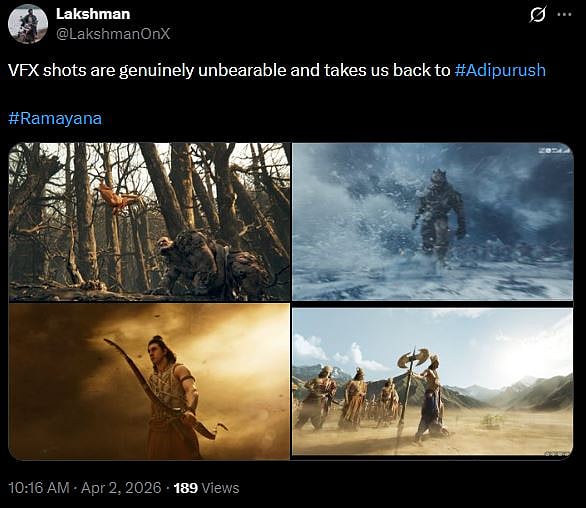Open the forest creature image
The height and width of the screenshot is (508, 586).
tap(149, 222)
